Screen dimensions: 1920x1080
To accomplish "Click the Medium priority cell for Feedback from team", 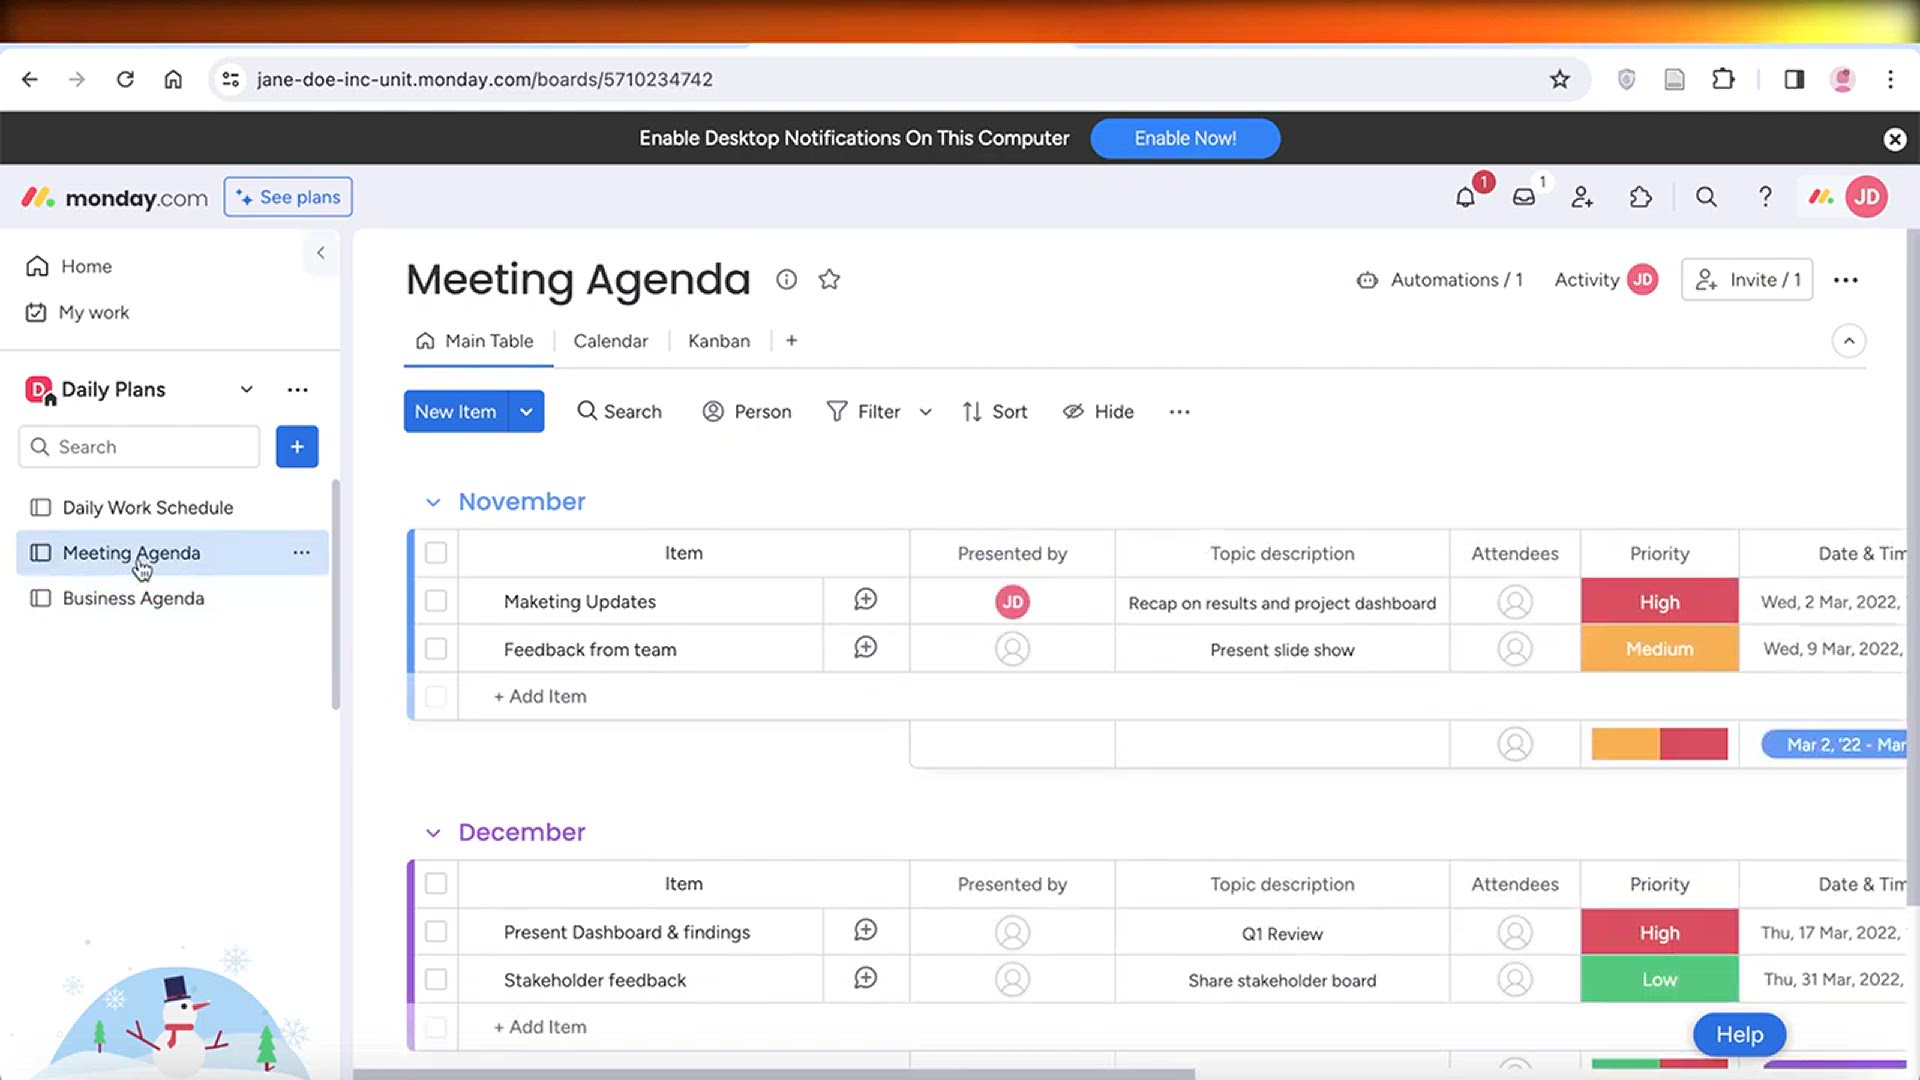I will 1660,649.
